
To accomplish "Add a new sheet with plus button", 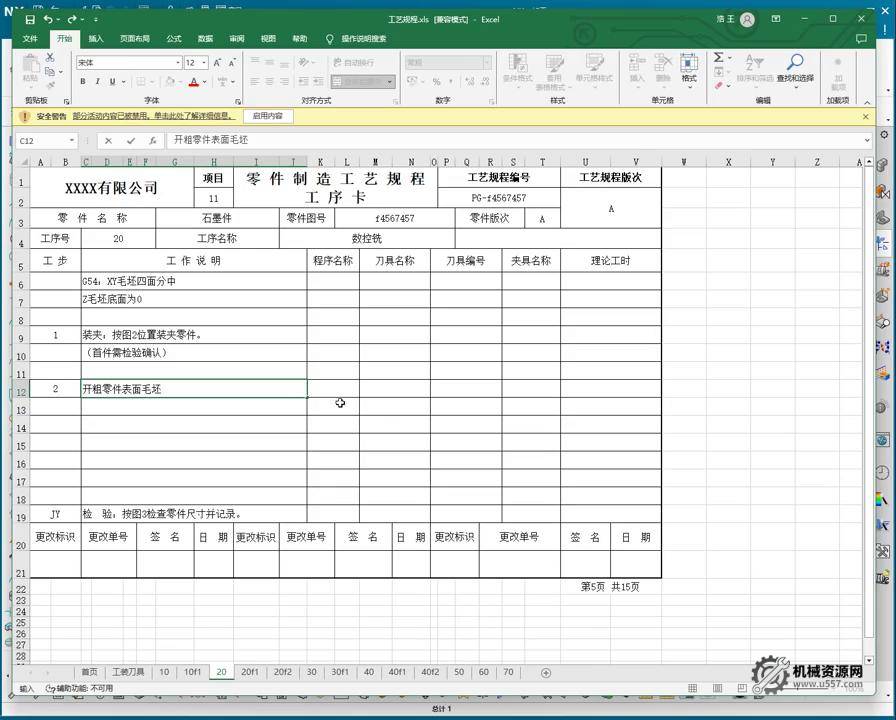I will [x=546, y=672].
